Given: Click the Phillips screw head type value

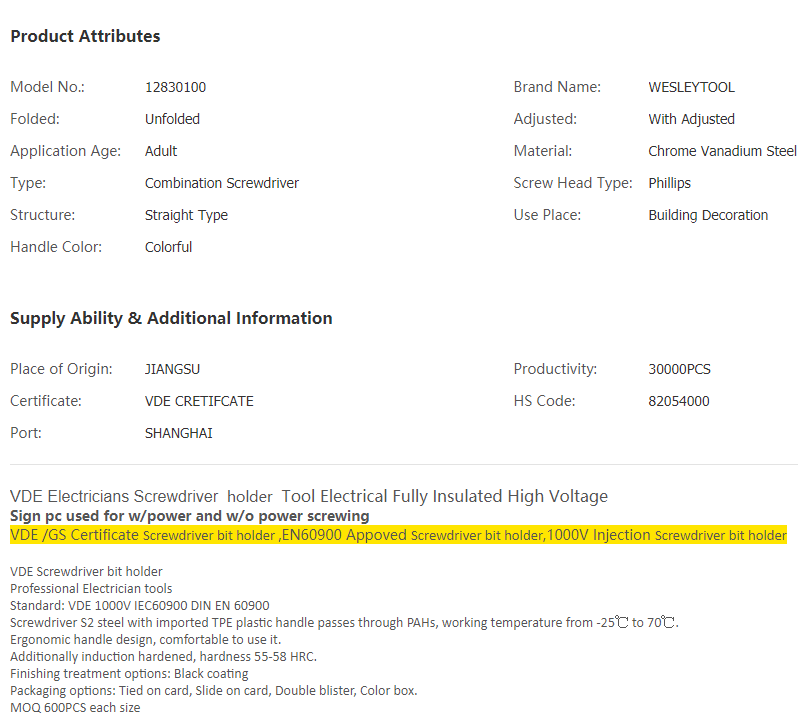Looking at the screenshot, I should [x=669, y=183].
